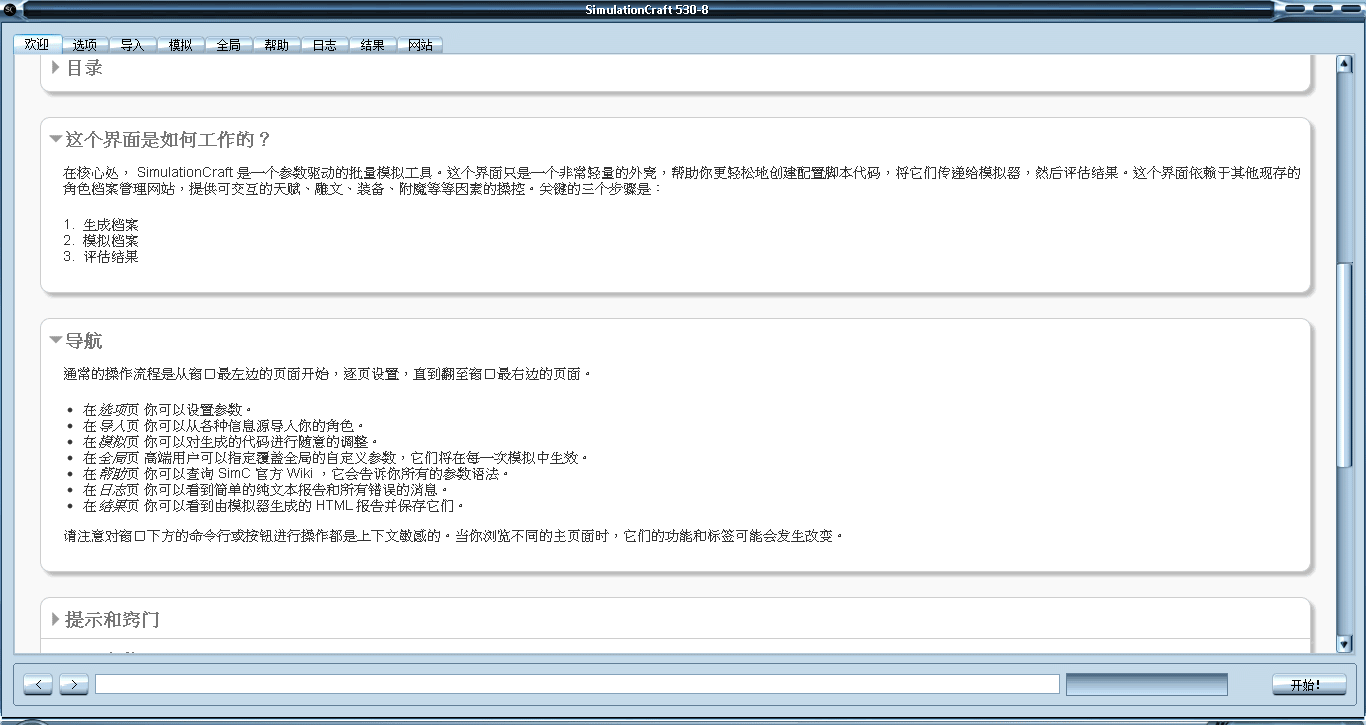Collapse the 导航 section
This screenshot has width=1366, height=725.
point(56,340)
